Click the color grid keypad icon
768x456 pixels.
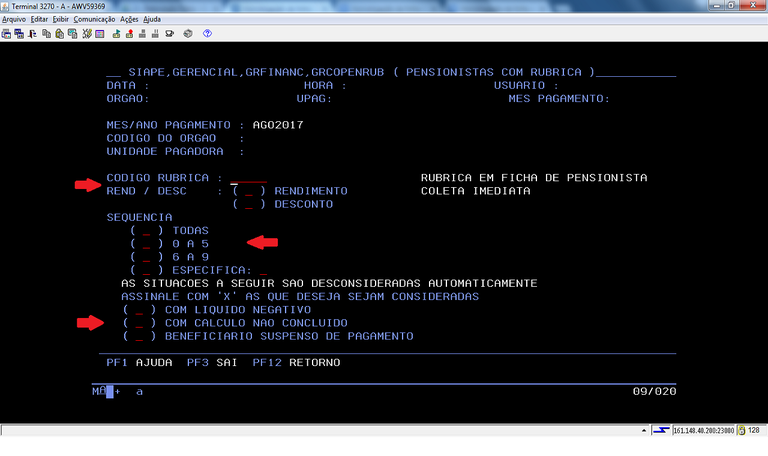(100, 34)
